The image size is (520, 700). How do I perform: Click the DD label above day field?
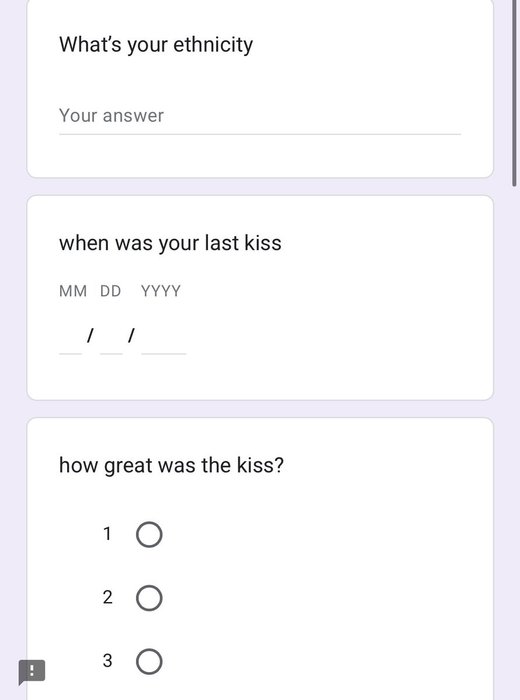point(110,291)
